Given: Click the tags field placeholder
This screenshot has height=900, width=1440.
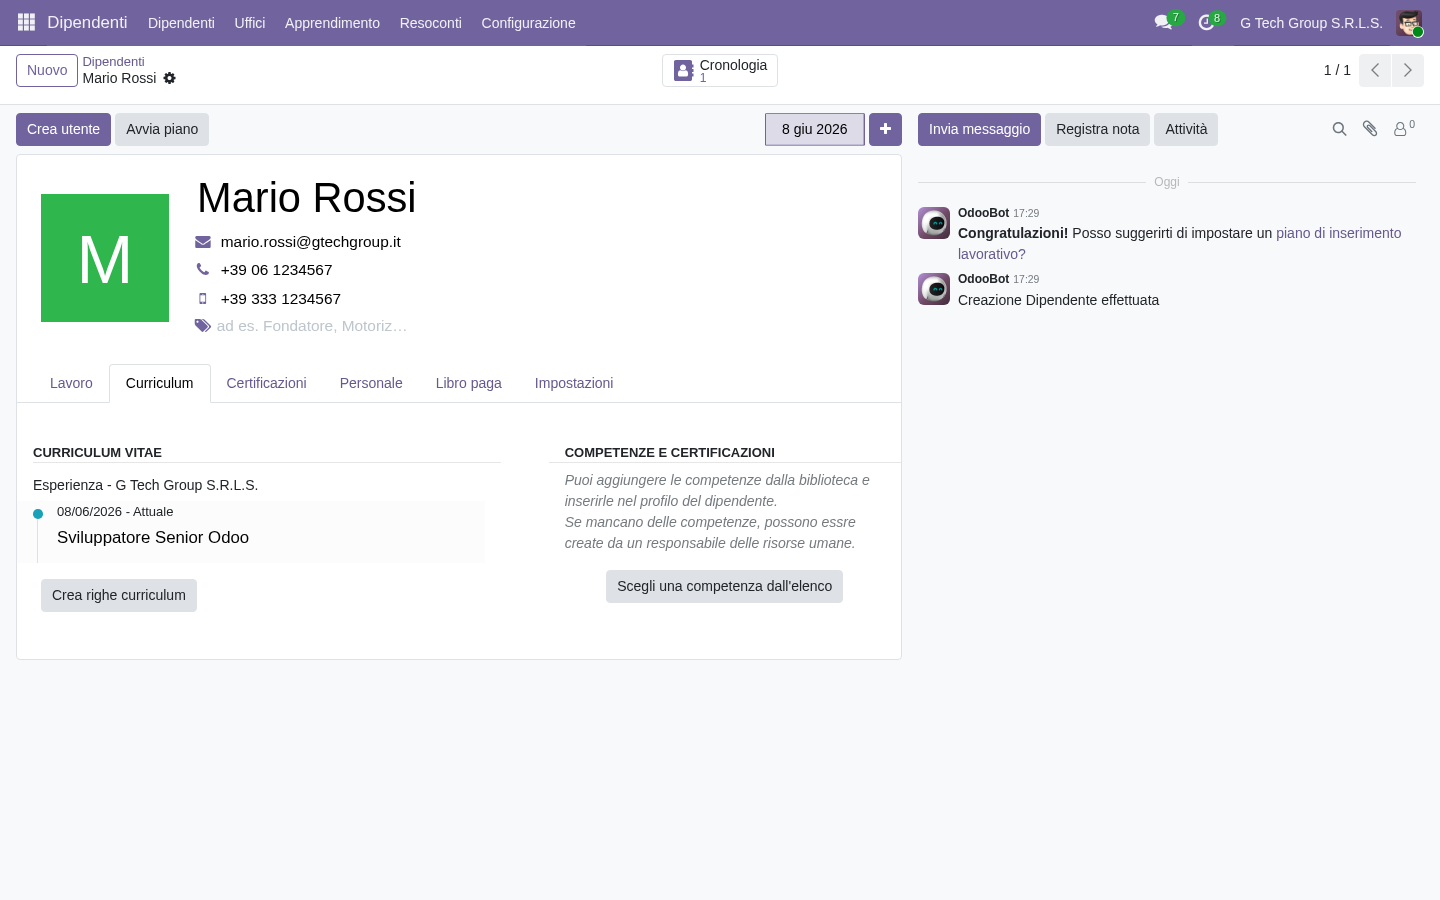Looking at the screenshot, I should coord(312,326).
